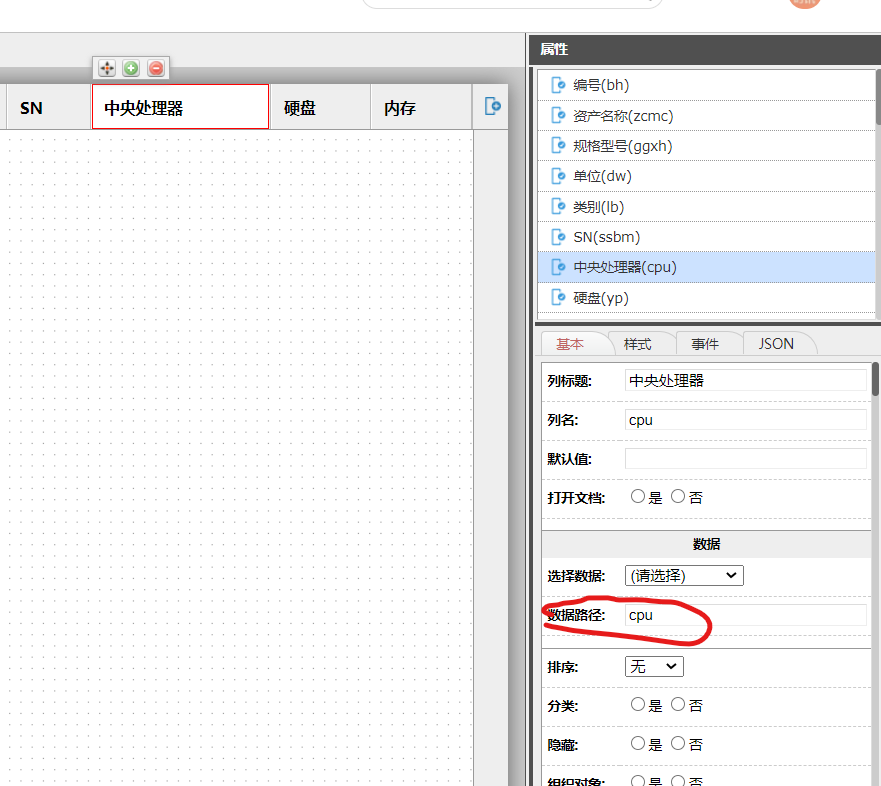Edit the 列名 input field
The width and height of the screenshot is (881, 786).
[x=746, y=420]
